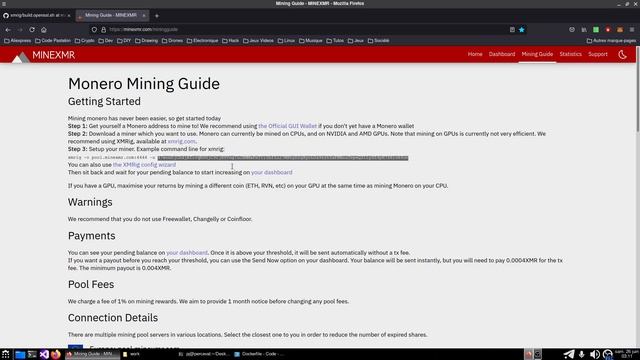Select Mining Guide in MINEXMR navbar
Image resolution: width=640 pixels, height=360 pixels.
[x=537, y=54]
